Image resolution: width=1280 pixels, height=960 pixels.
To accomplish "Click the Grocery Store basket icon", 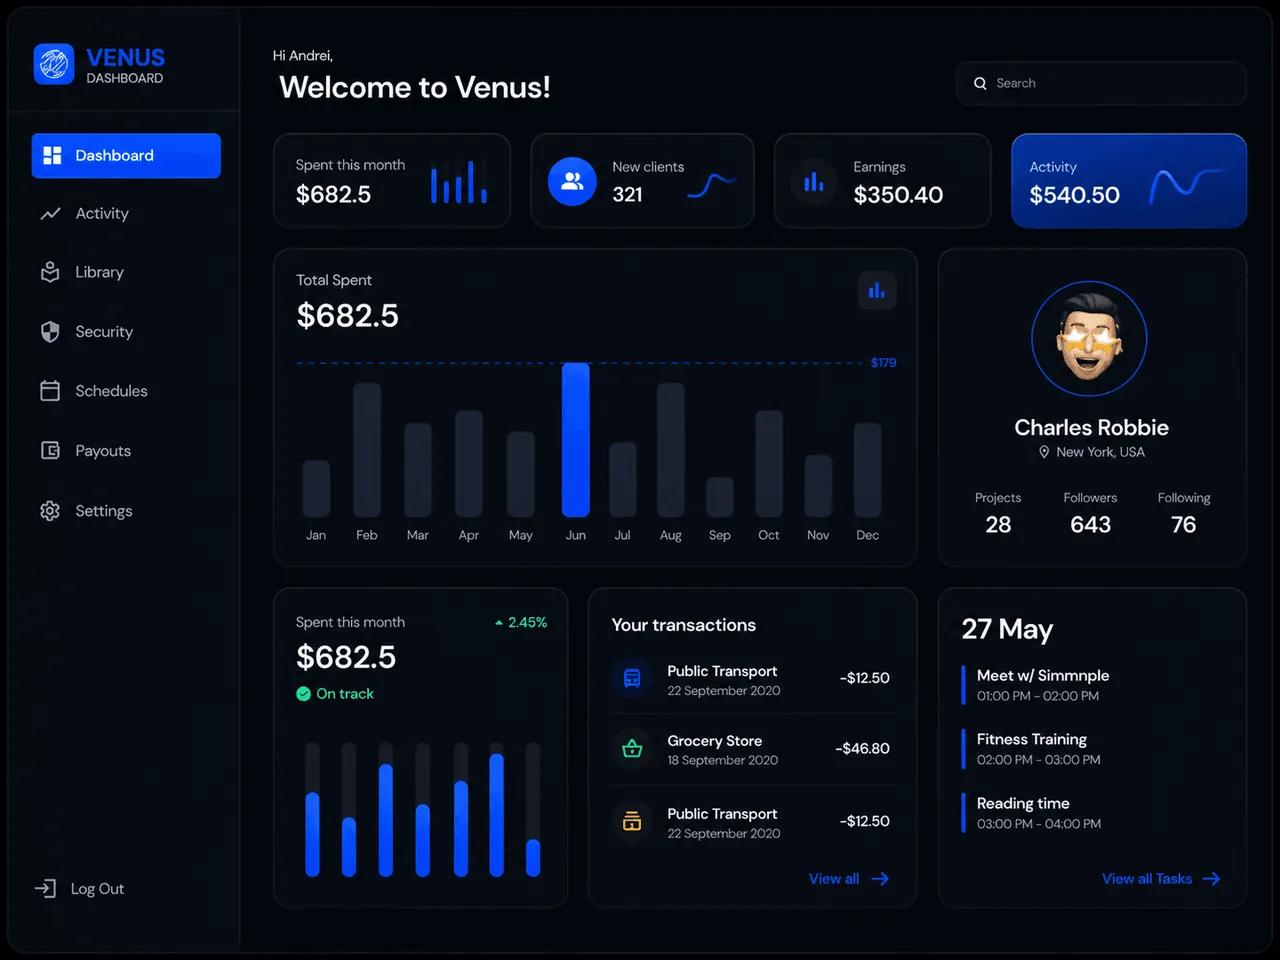I will click(x=632, y=748).
